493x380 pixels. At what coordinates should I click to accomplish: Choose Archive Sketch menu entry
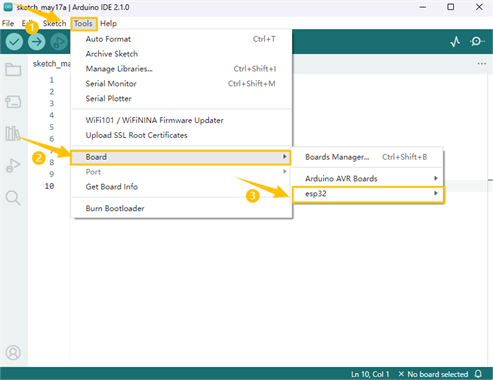tap(182, 54)
